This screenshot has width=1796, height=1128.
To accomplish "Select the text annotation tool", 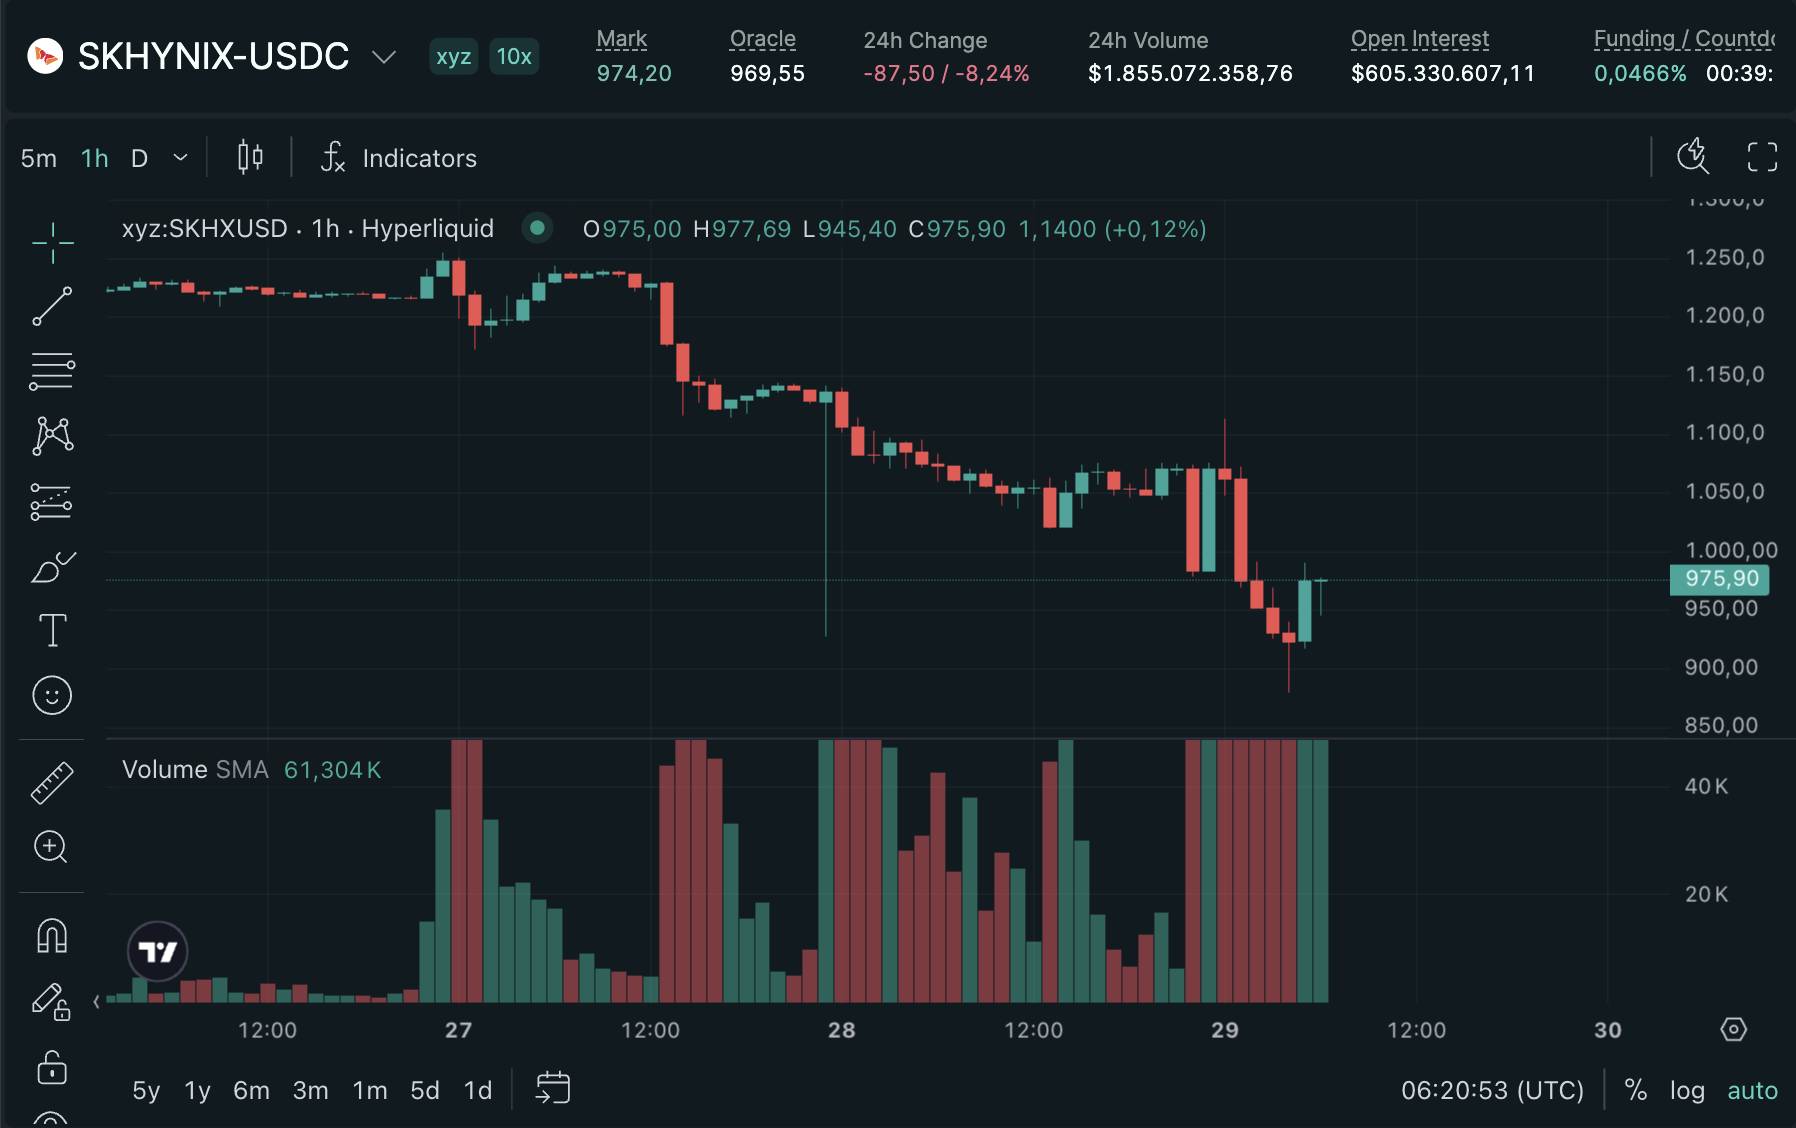I will (x=52, y=630).
